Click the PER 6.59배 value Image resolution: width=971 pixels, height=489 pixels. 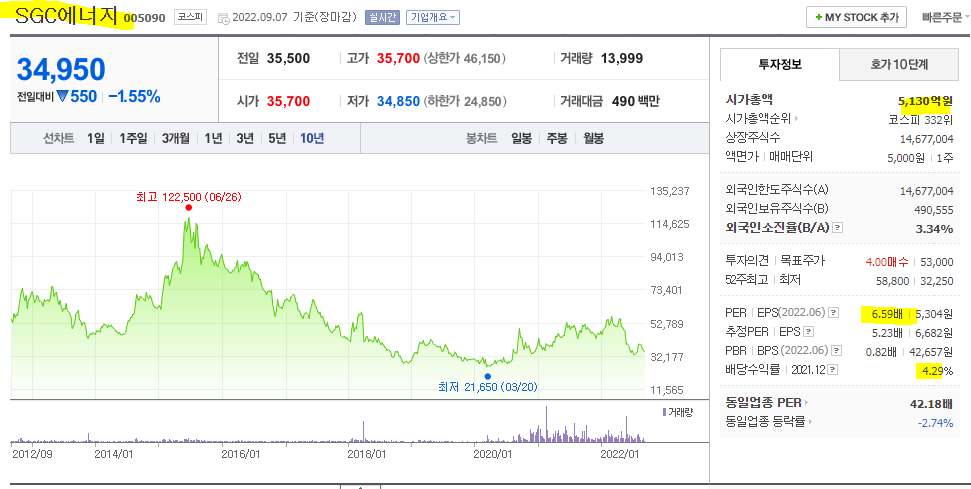[x=887, y=314]
